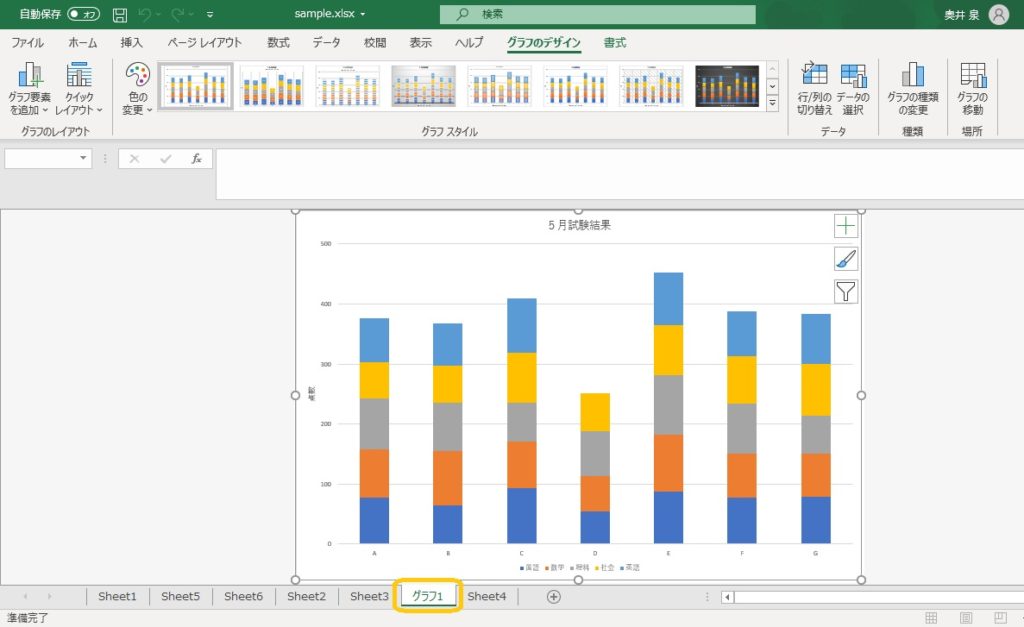1024x627 pixels.
Task: Add a new sheet with plus button
Action: pyautogui.click(x=553, y=597)
